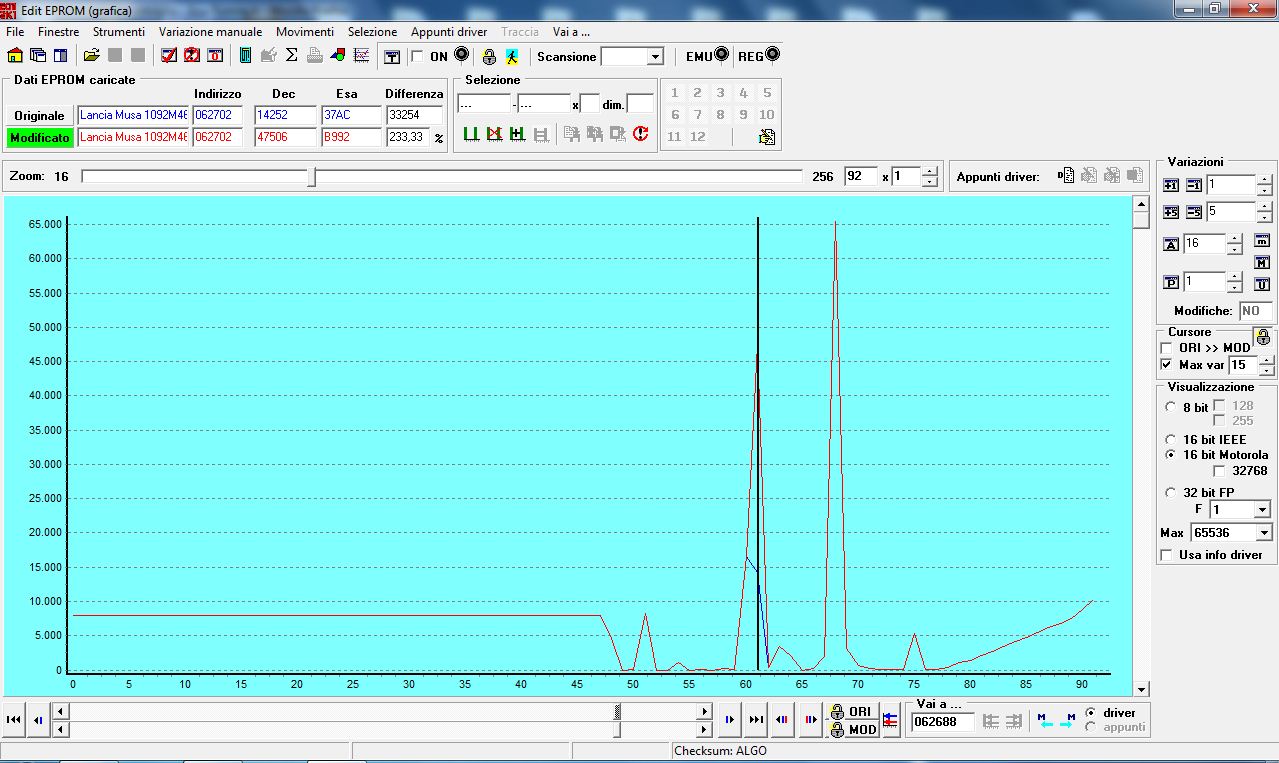
Task: Click the minus 1 variation icon
Action: pos(1194,185)
